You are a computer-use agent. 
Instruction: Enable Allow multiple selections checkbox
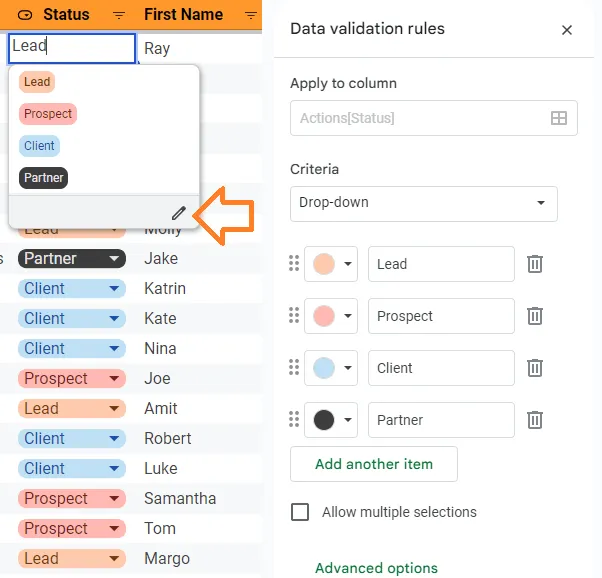click(300, 512)
